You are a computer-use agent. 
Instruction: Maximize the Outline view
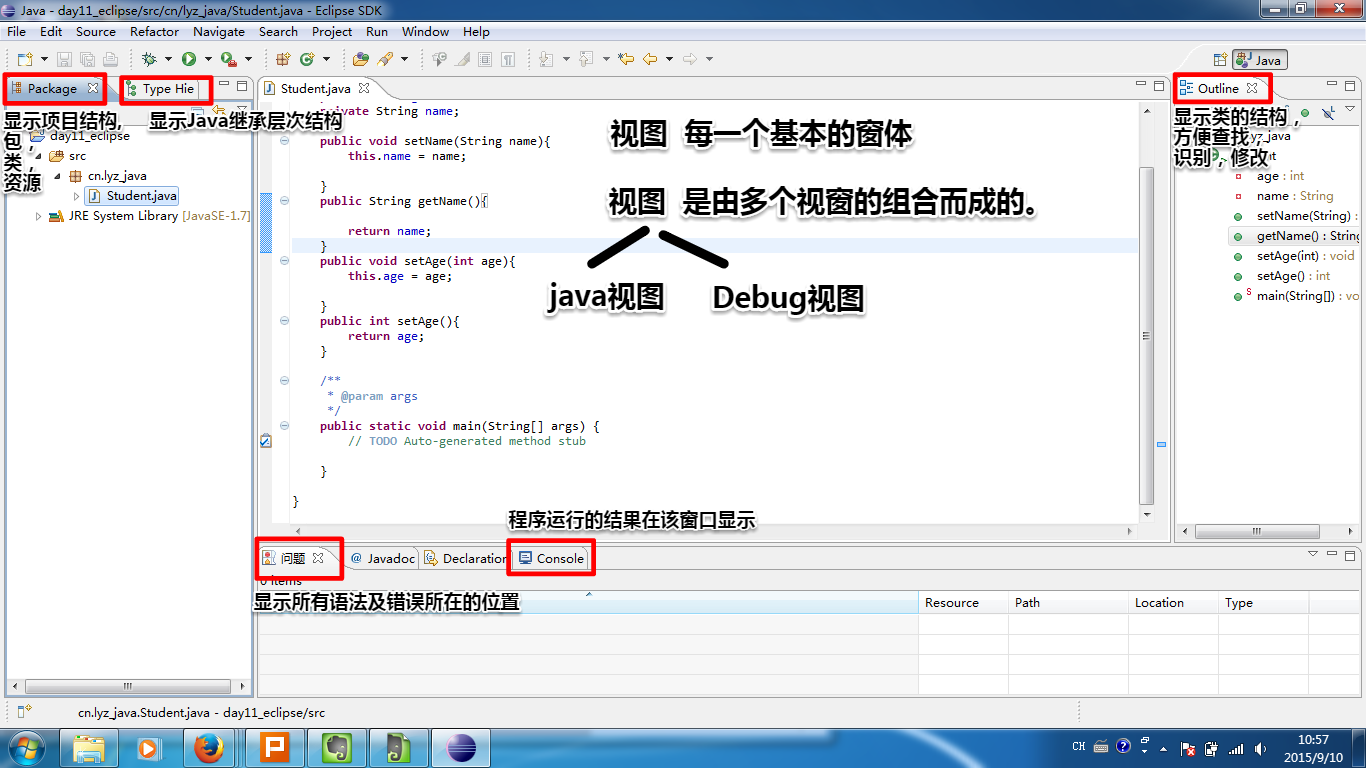(1350, 87)
